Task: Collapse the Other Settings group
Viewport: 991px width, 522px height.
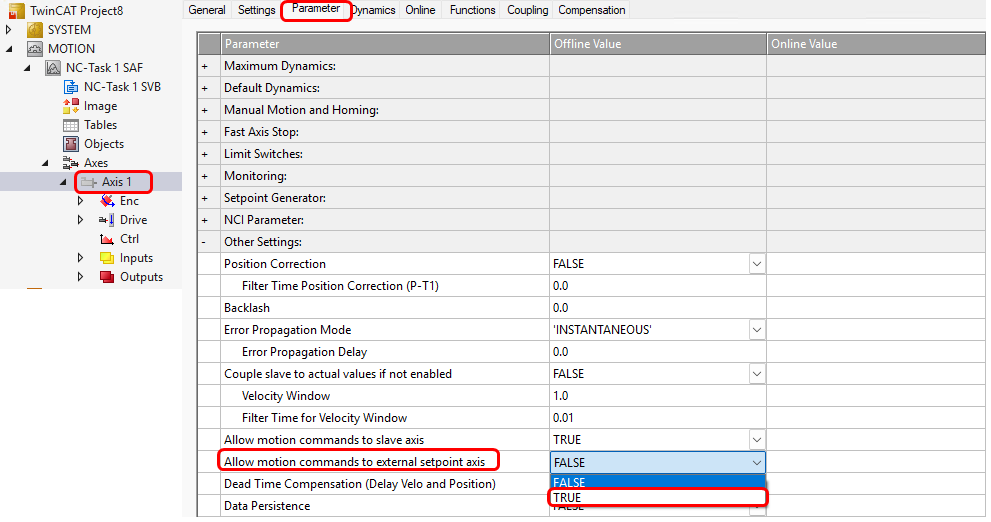Action: click(206, 242)
